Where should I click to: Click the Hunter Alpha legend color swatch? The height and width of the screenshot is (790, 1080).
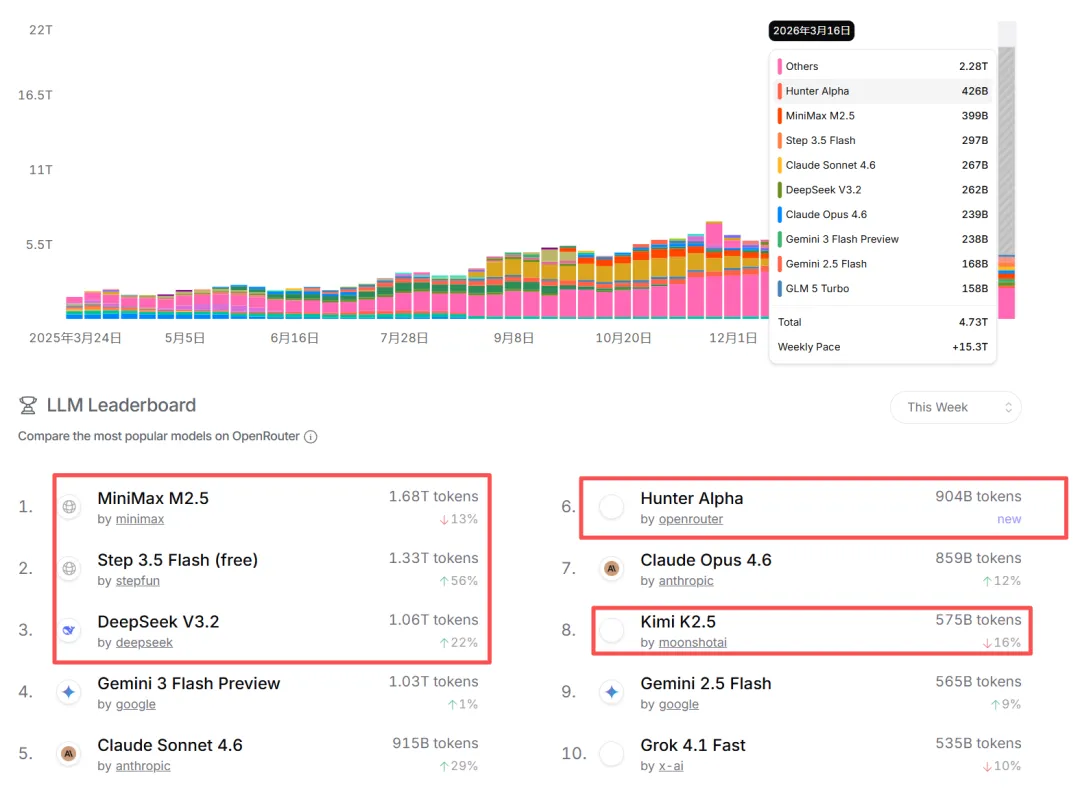(x=780, y=91)
